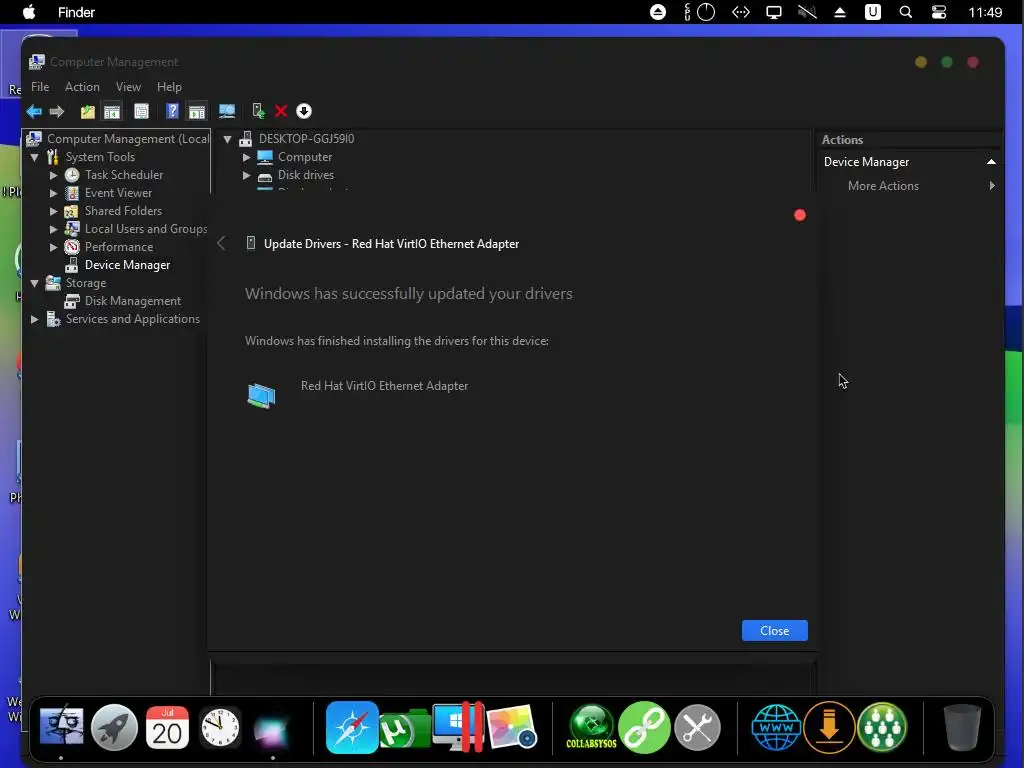
Task: Click the Forward arrow toolbar icon
Action: coord(57,112)
